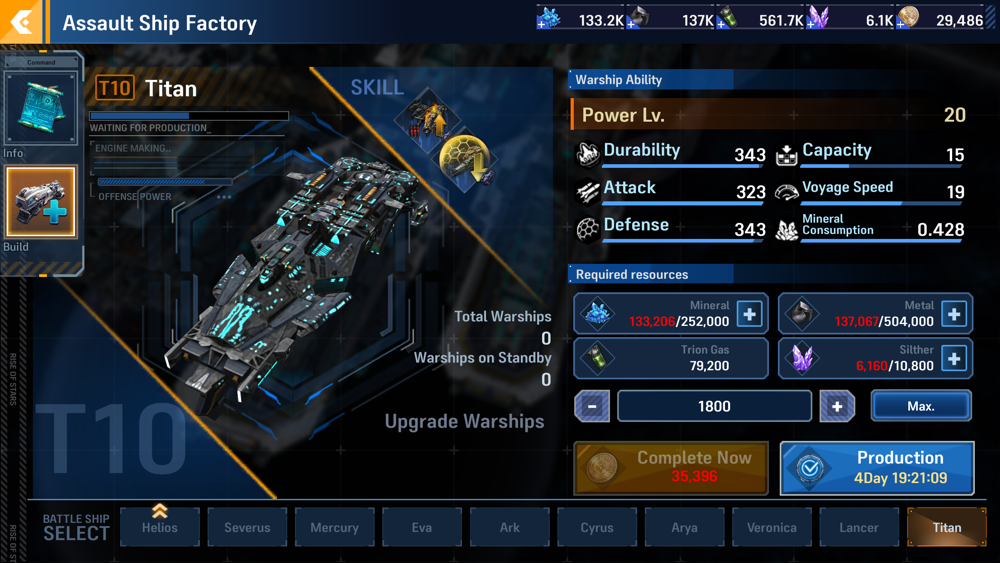Tap the mineral crystal icon in top bar
This screenshot has height=563, width=1000.
(x=548, y=18)
